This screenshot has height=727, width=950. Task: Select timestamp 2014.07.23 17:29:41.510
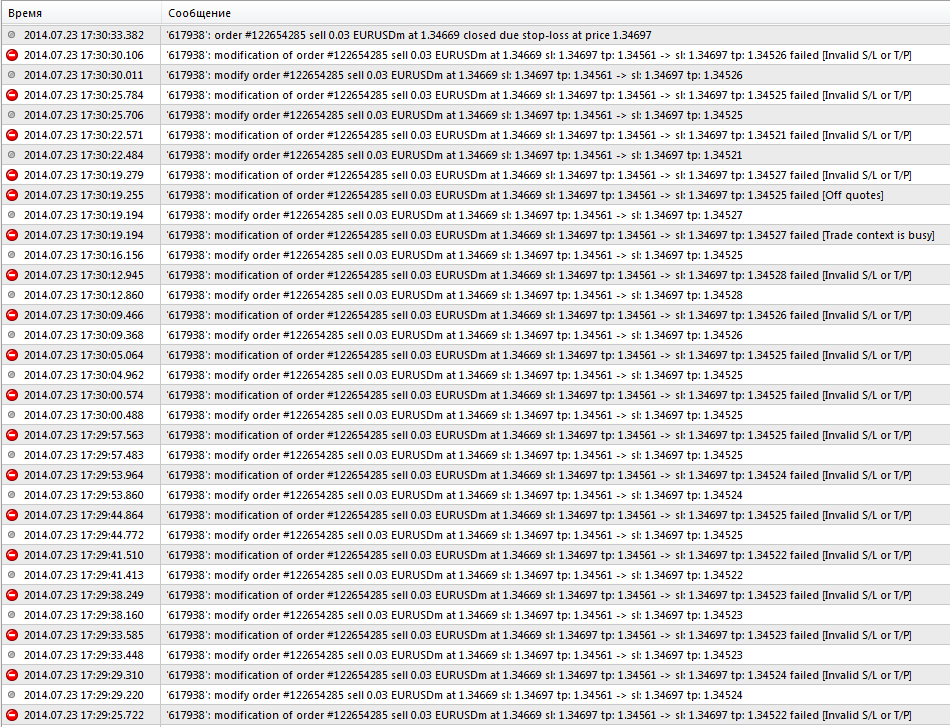coord(84,555)
